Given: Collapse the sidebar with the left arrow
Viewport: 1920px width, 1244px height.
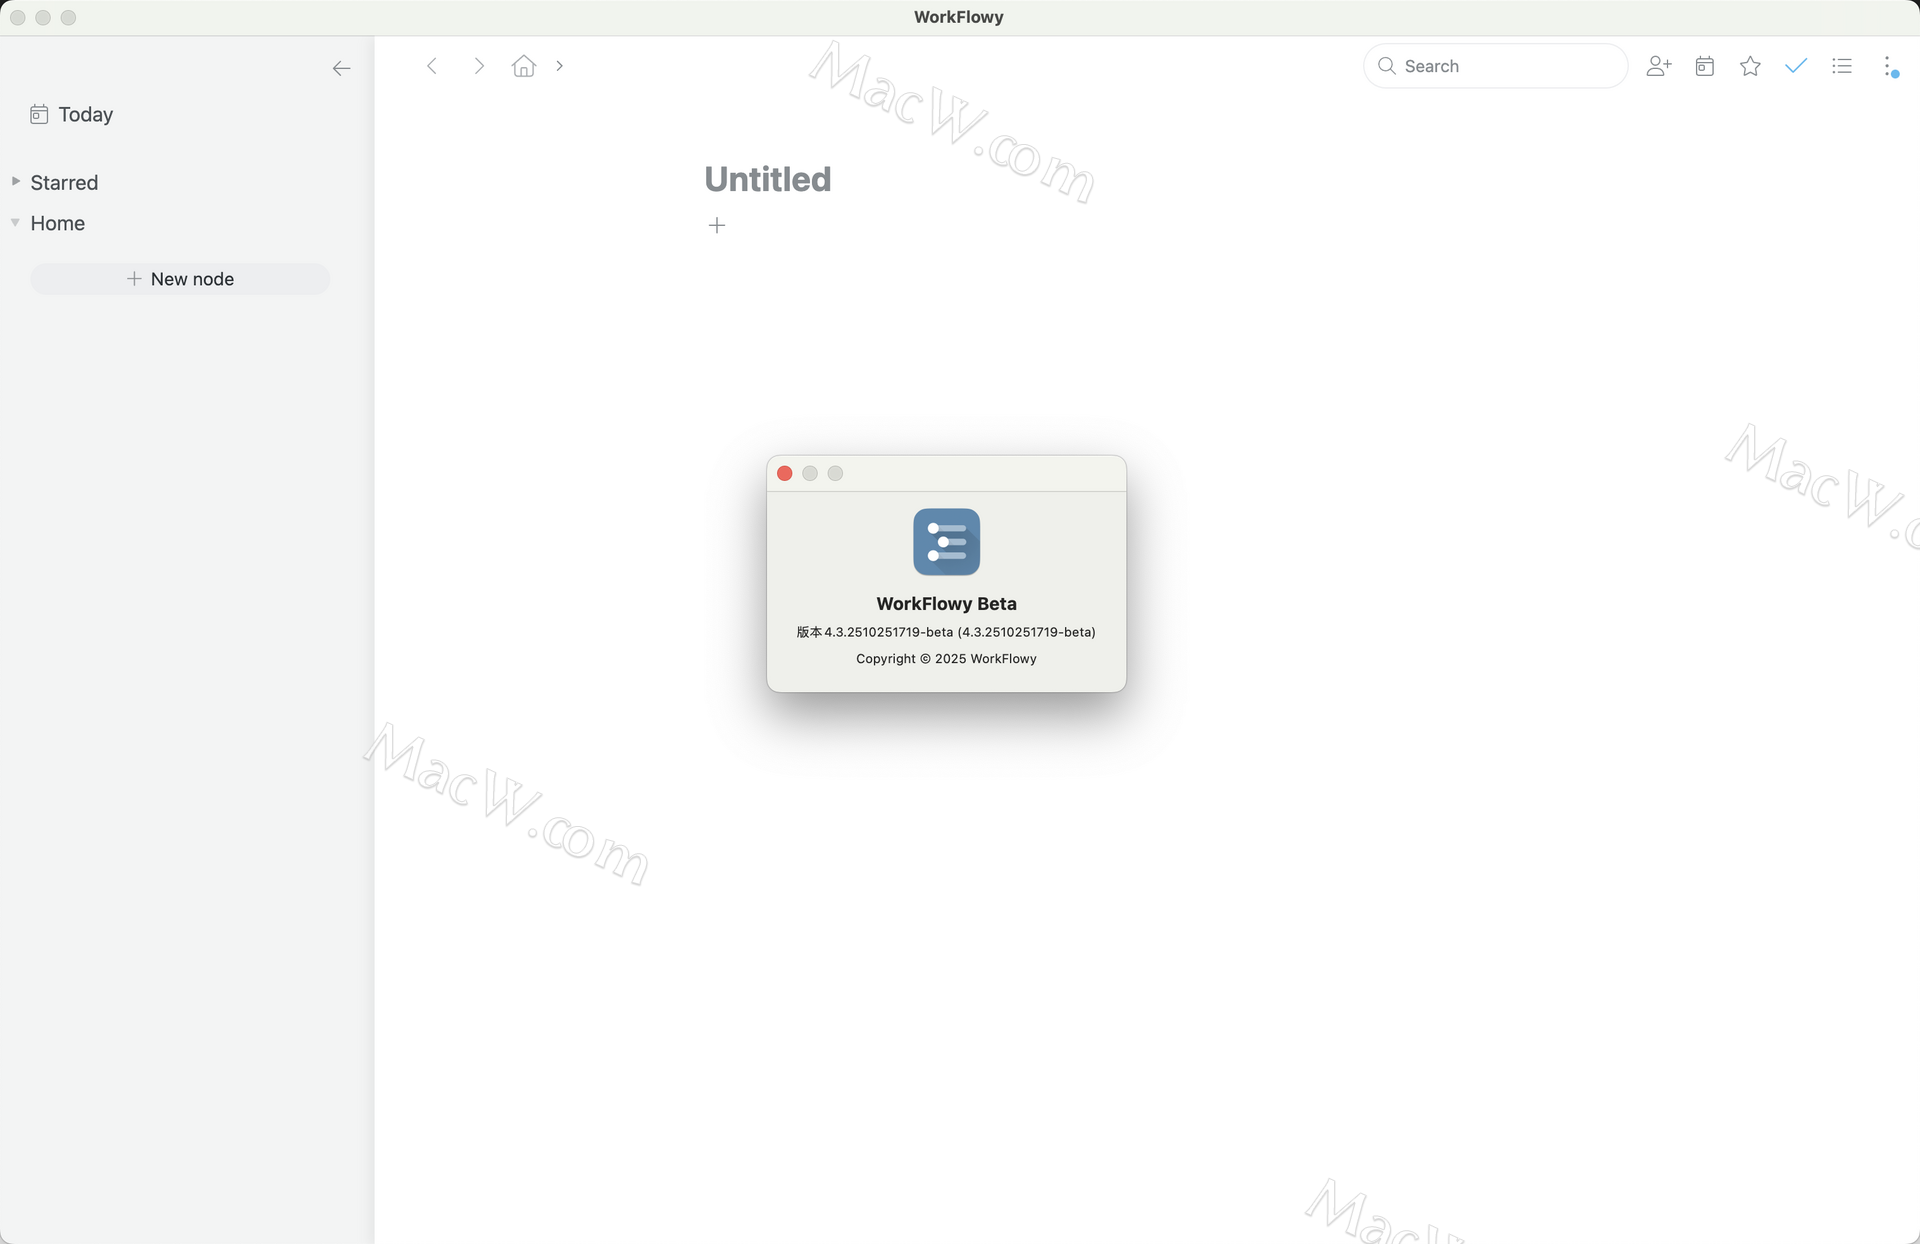Looking at the screenshot, I should pos(341,68).
